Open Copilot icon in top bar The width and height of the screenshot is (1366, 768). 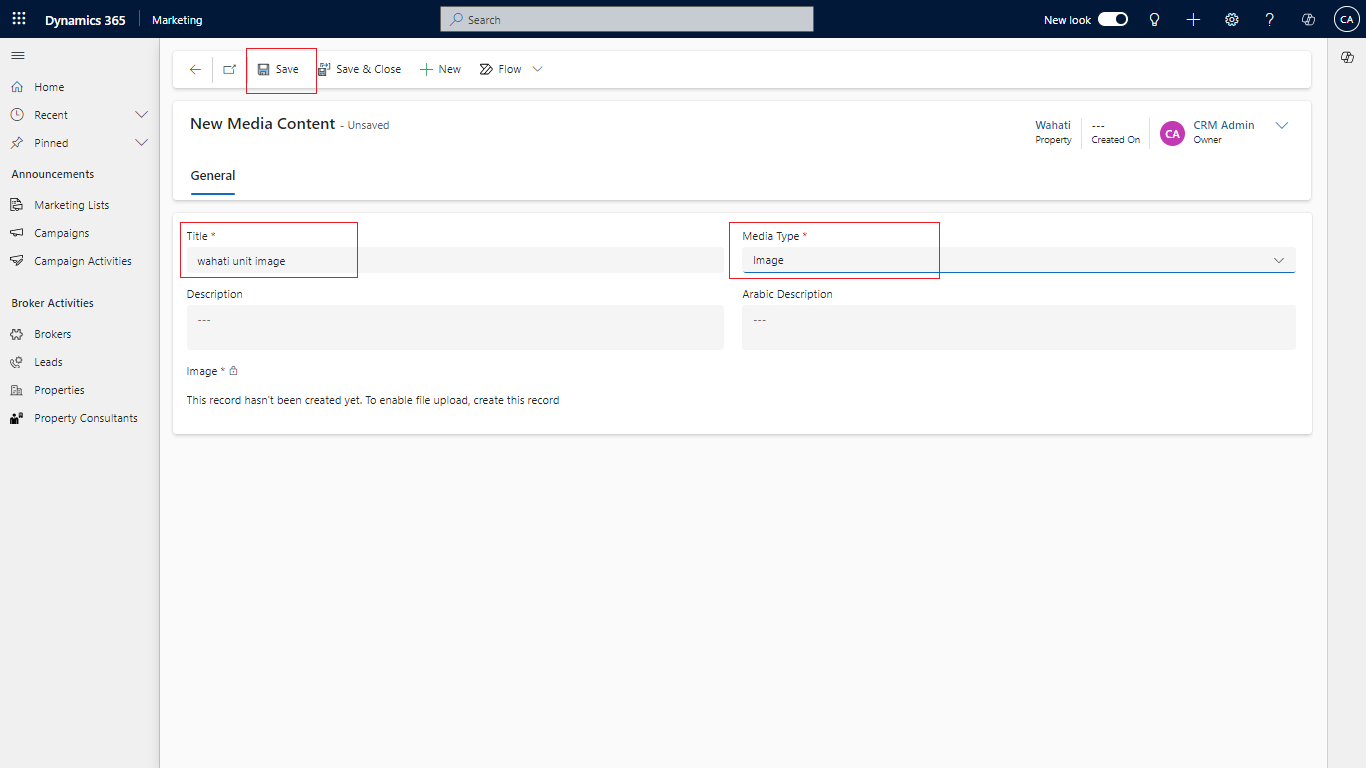pyautogui.click(x=1308, y=19)
